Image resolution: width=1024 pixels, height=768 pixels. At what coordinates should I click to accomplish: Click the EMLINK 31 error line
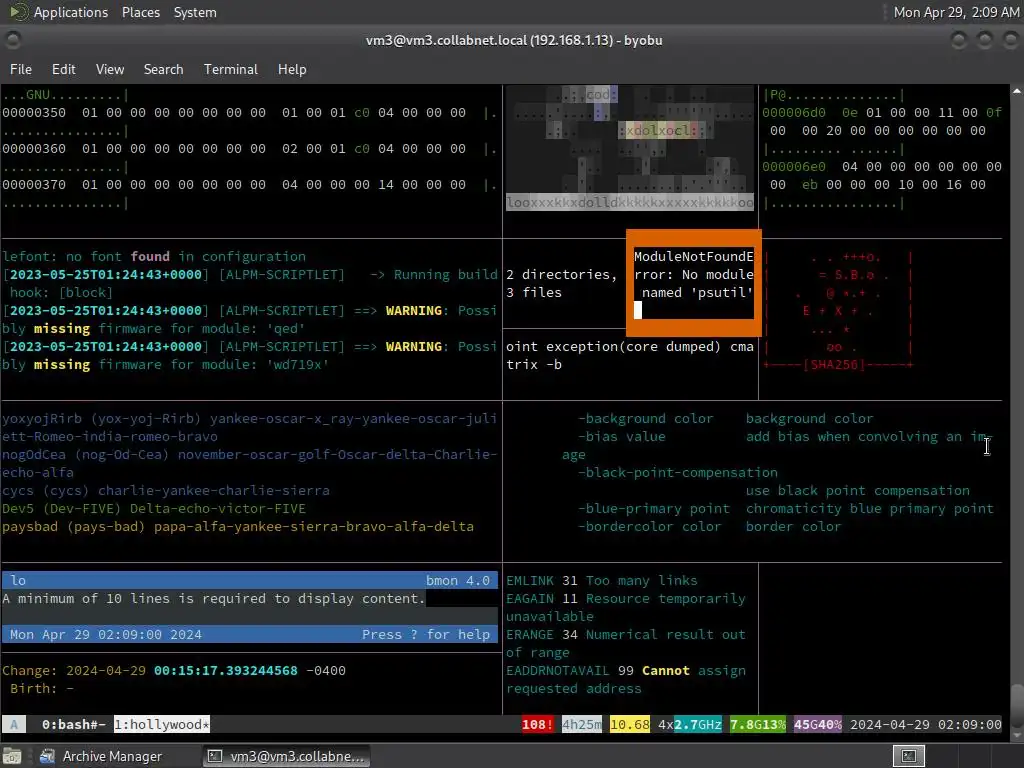click(601, 581)
